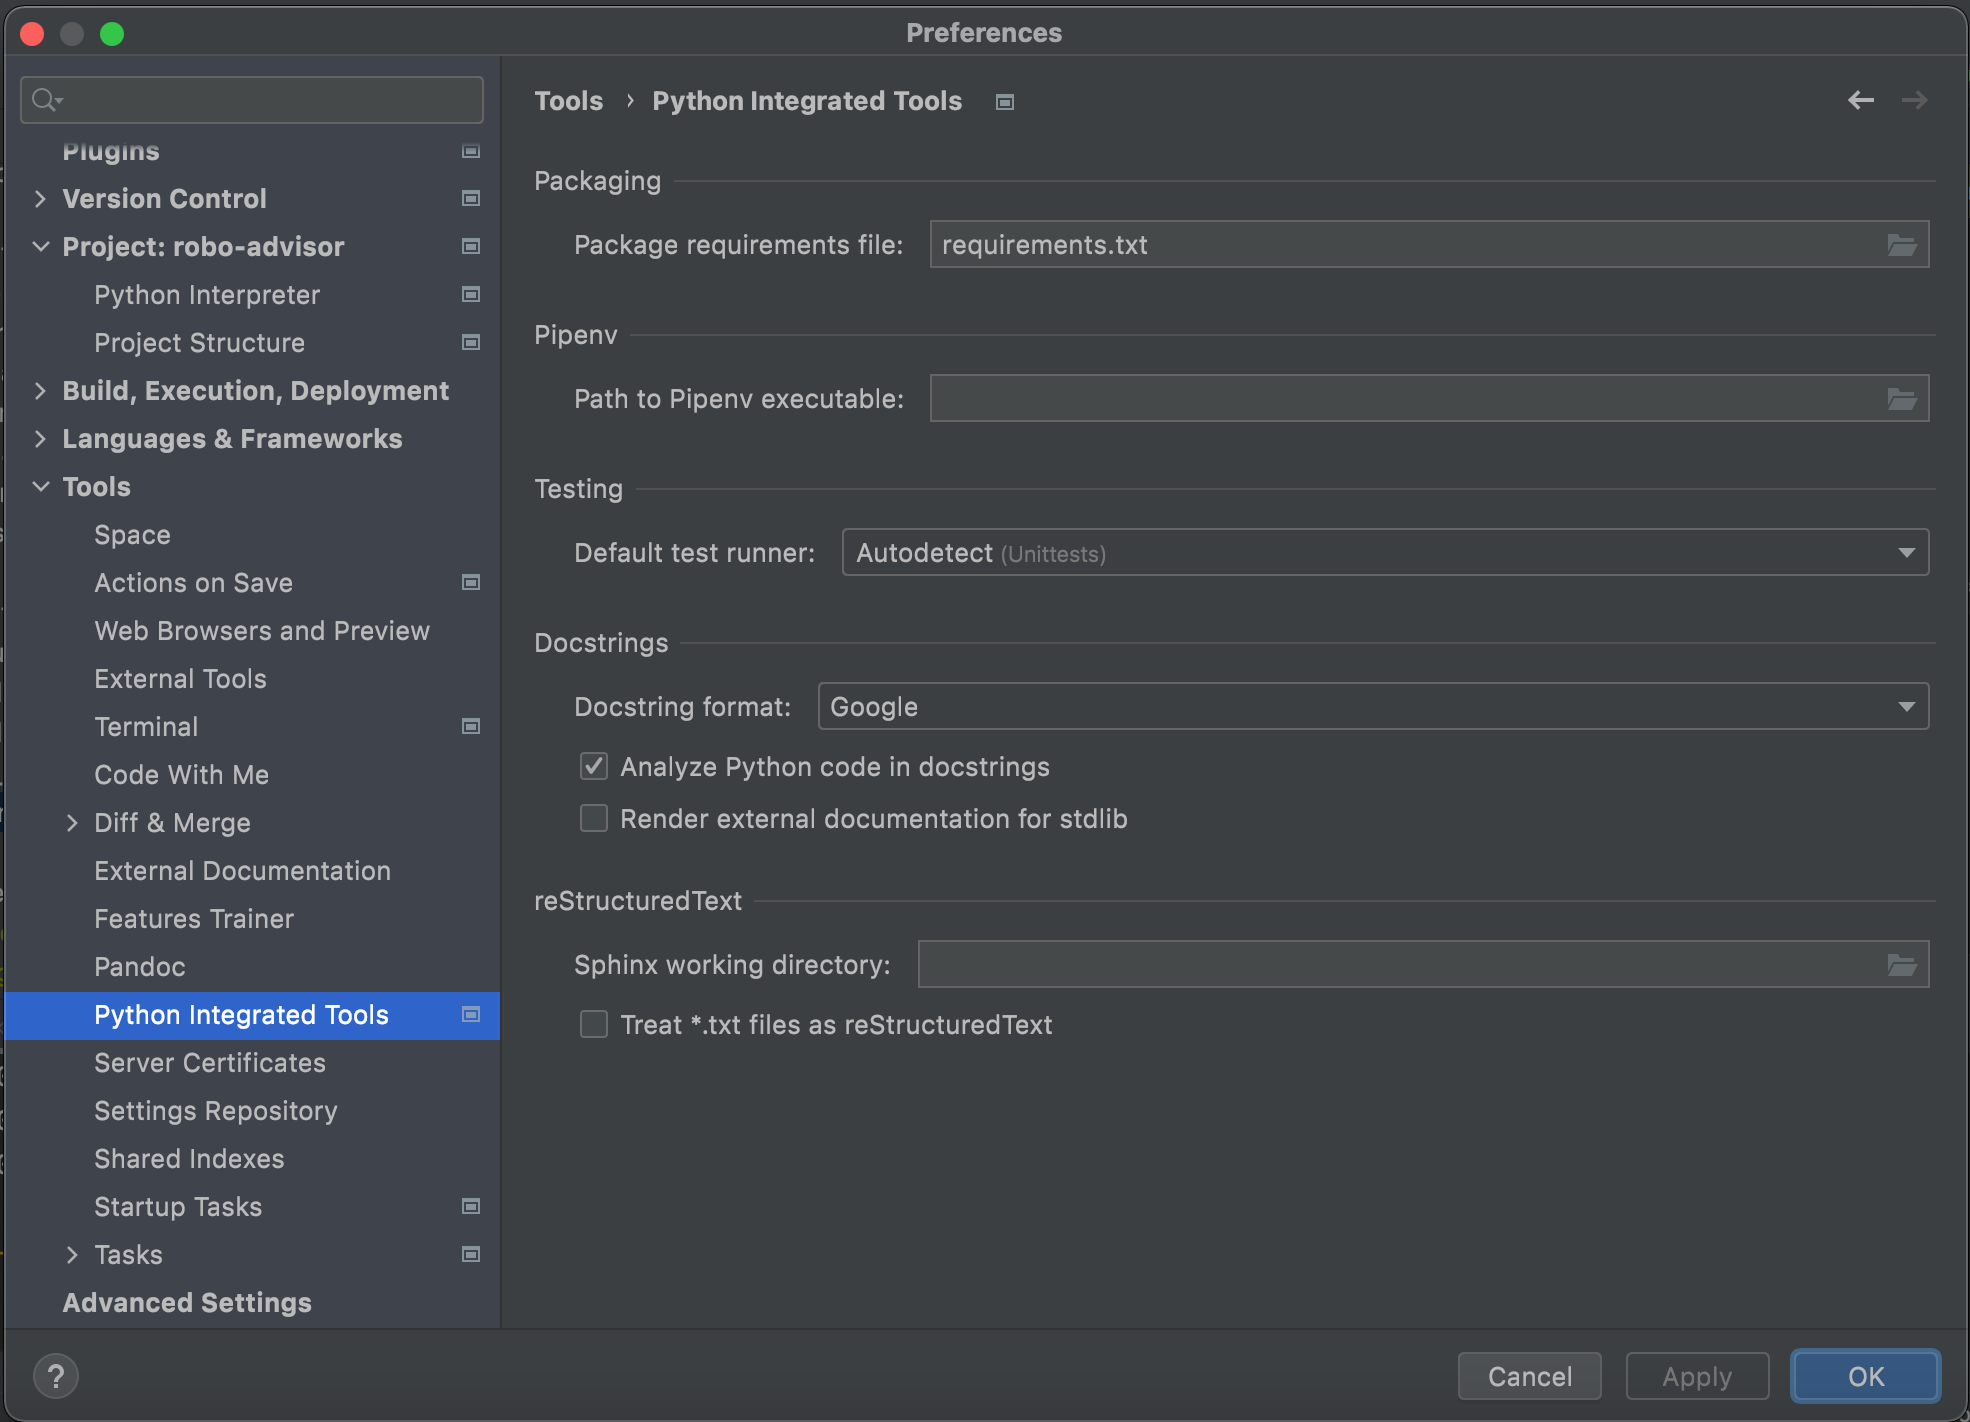This screenshot has width=1970, height=1422.
Task: Click project-level icon next to breadcrumb title
Action: (1005, 102)
